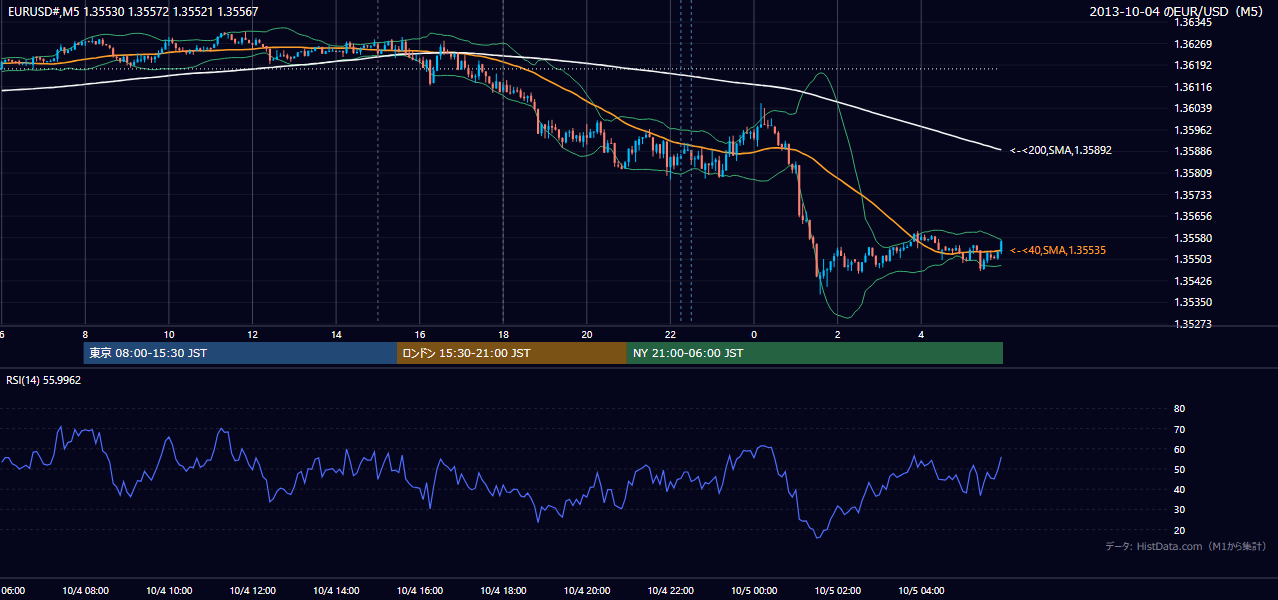Click price axis label 1.36345
This screenshot has height=600, width=1278.
(x=1195, y=22)
